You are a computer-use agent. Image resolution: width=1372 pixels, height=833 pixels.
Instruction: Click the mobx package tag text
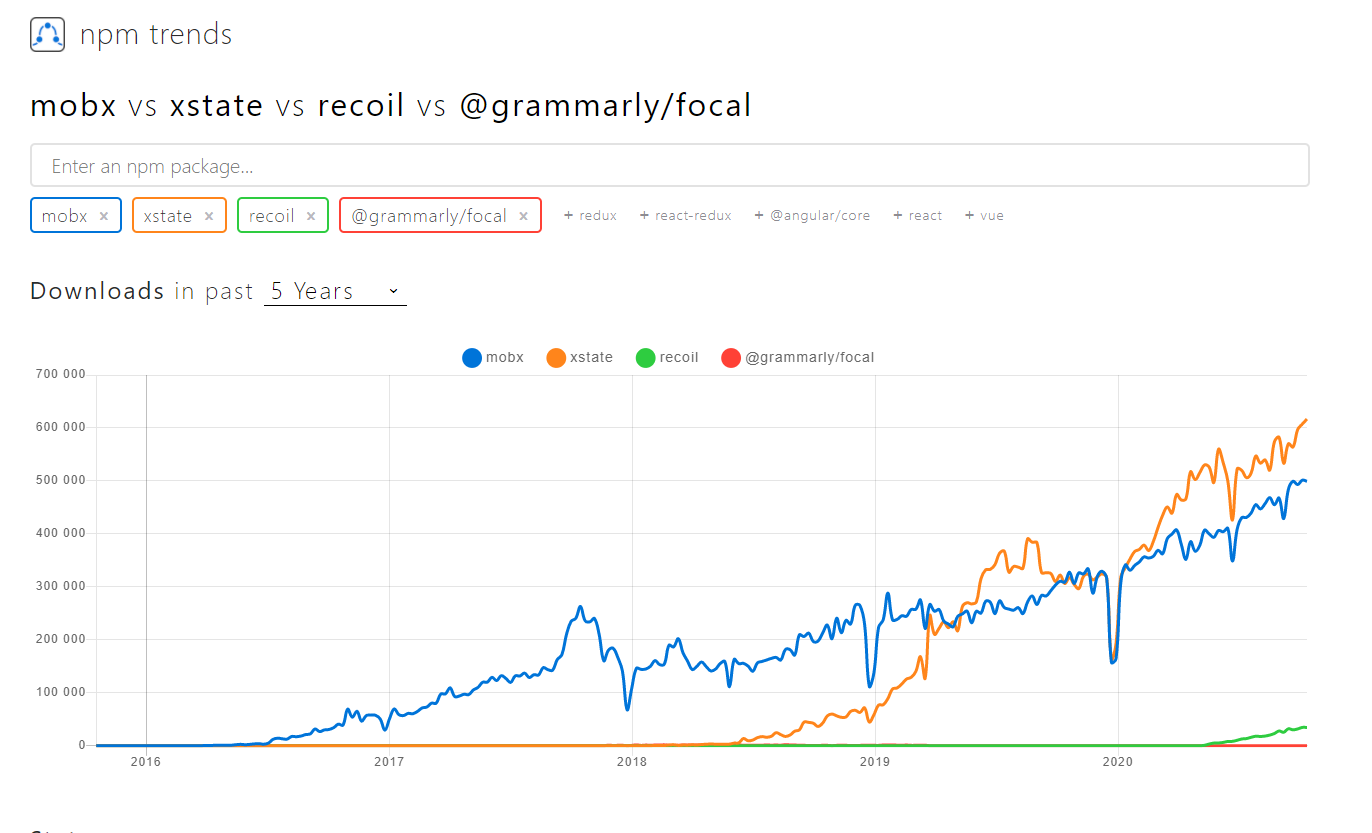pos(65,216)
